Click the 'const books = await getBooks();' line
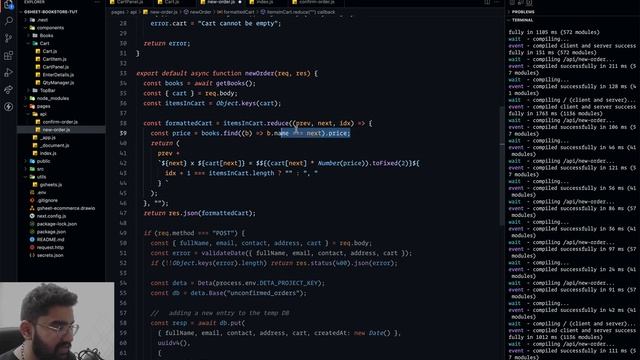The height and width of the screenshot is (360, 640). pos(200,83)
